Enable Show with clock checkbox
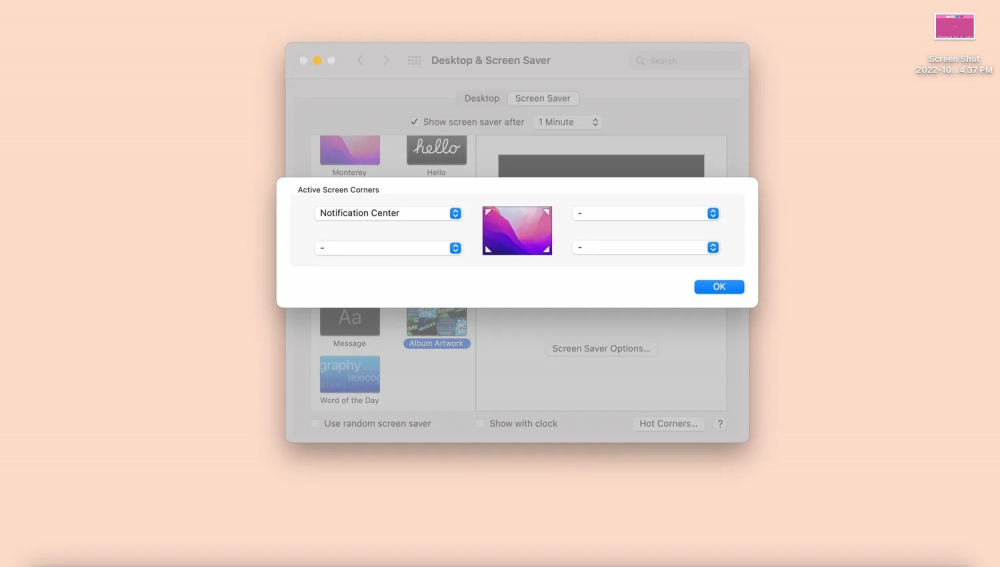This screenshot has width=1000, height=567. pos(481,424)
